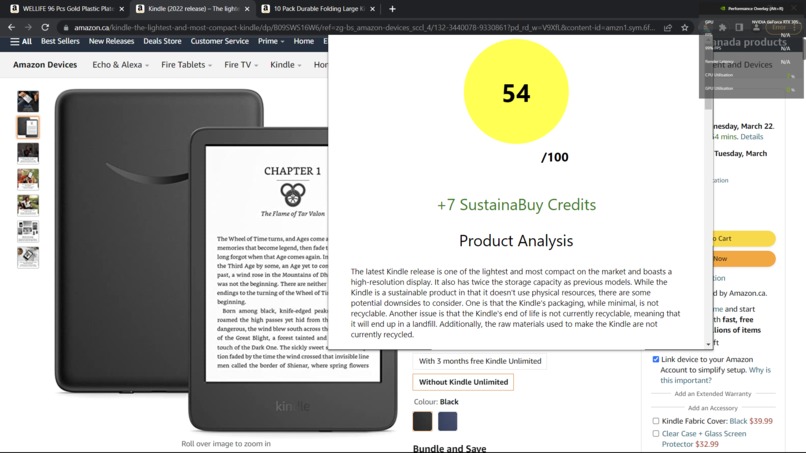The height and width of the screenshot is (453, 806).
Task: Show the seventh product thumbnail
Action: tap(28, 258)
